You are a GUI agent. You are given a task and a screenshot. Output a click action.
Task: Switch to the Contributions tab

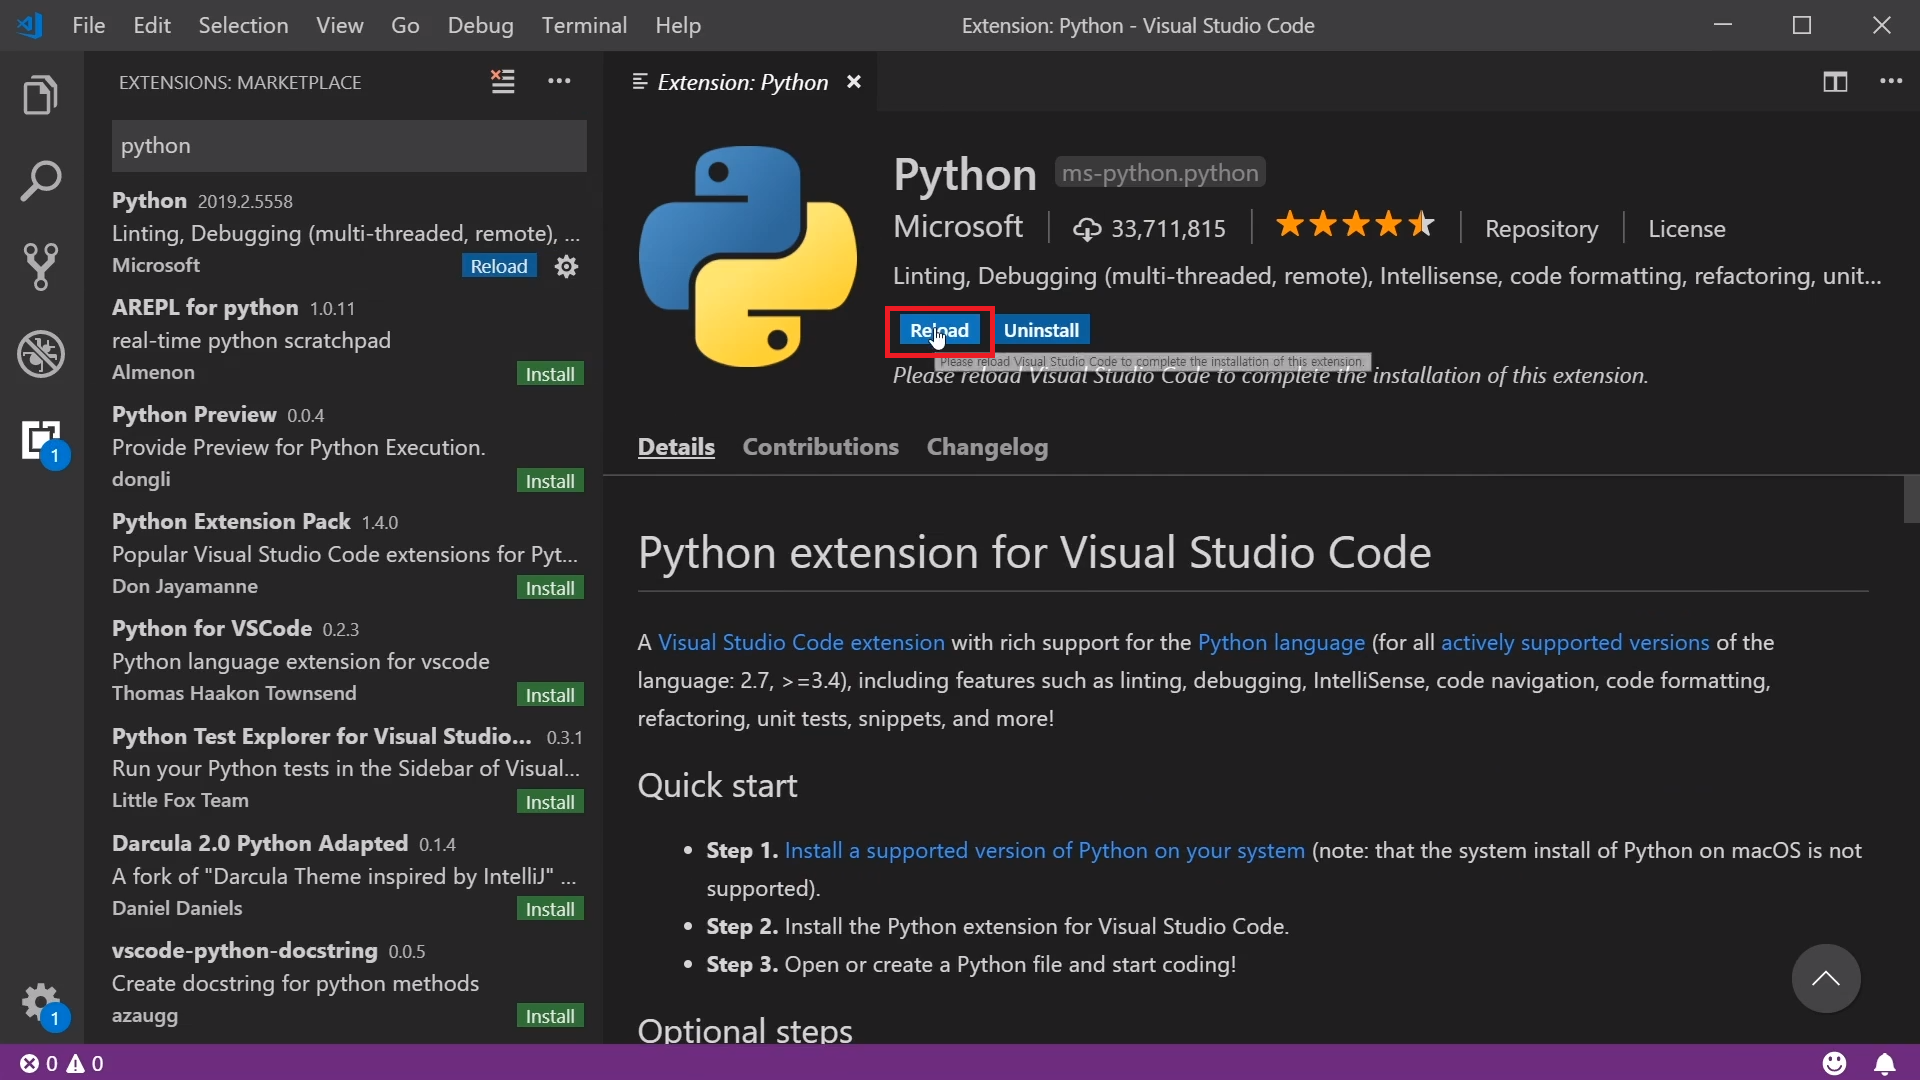point(820,447)
